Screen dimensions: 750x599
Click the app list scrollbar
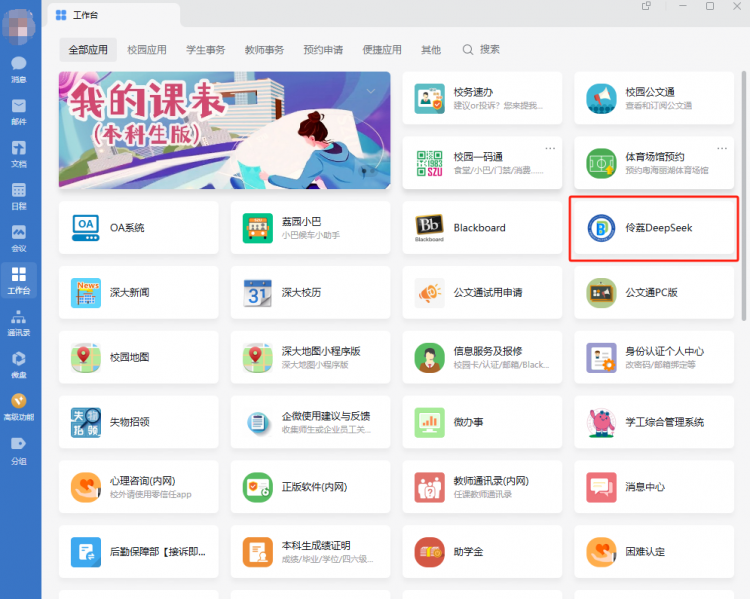(x=744, y=196)
